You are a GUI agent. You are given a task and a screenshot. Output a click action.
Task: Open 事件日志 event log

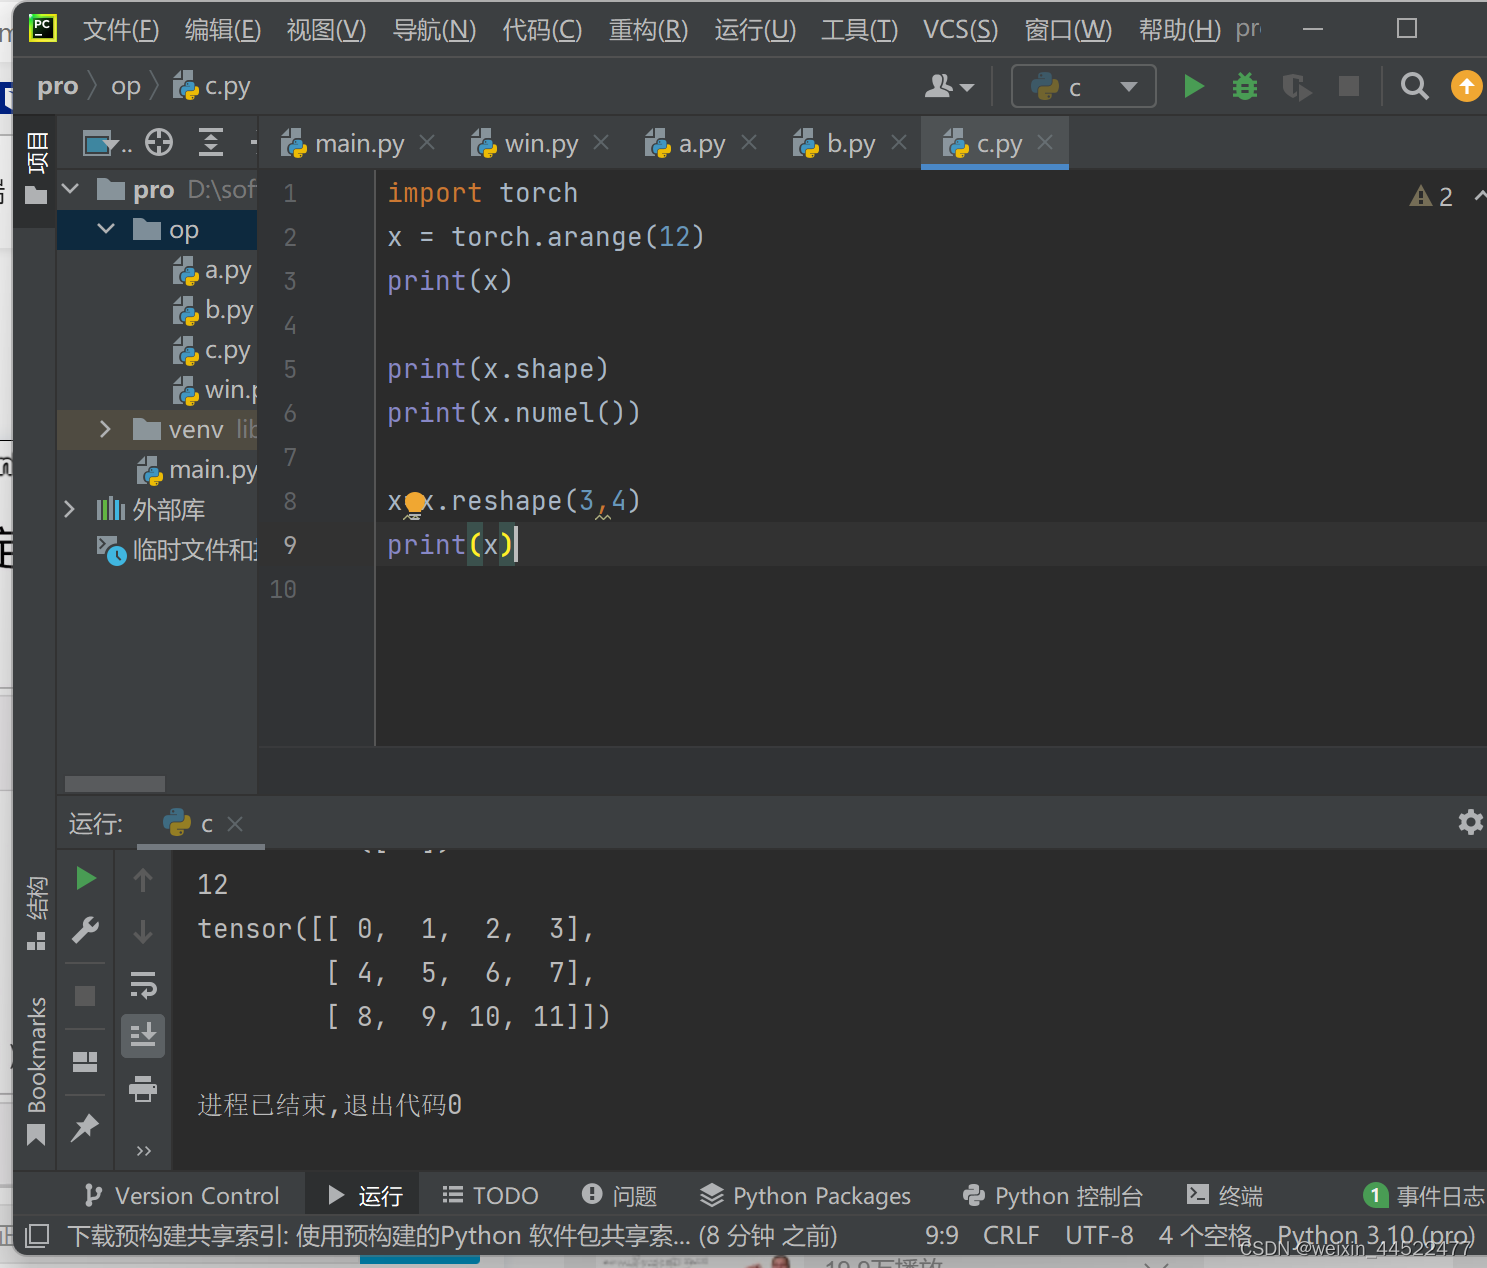[x=1424, y=1195]
